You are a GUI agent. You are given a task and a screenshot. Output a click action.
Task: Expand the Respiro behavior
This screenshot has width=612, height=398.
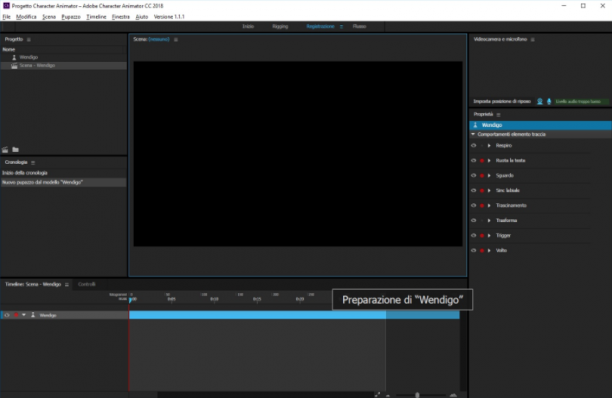pos(489,146)
